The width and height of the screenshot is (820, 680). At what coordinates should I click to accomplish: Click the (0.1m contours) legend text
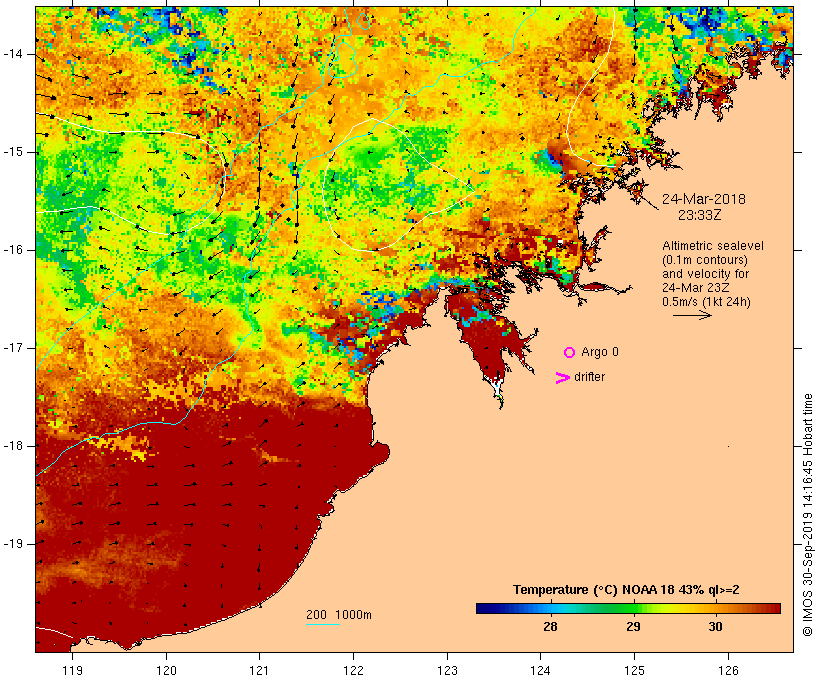(x=705, y=260)
